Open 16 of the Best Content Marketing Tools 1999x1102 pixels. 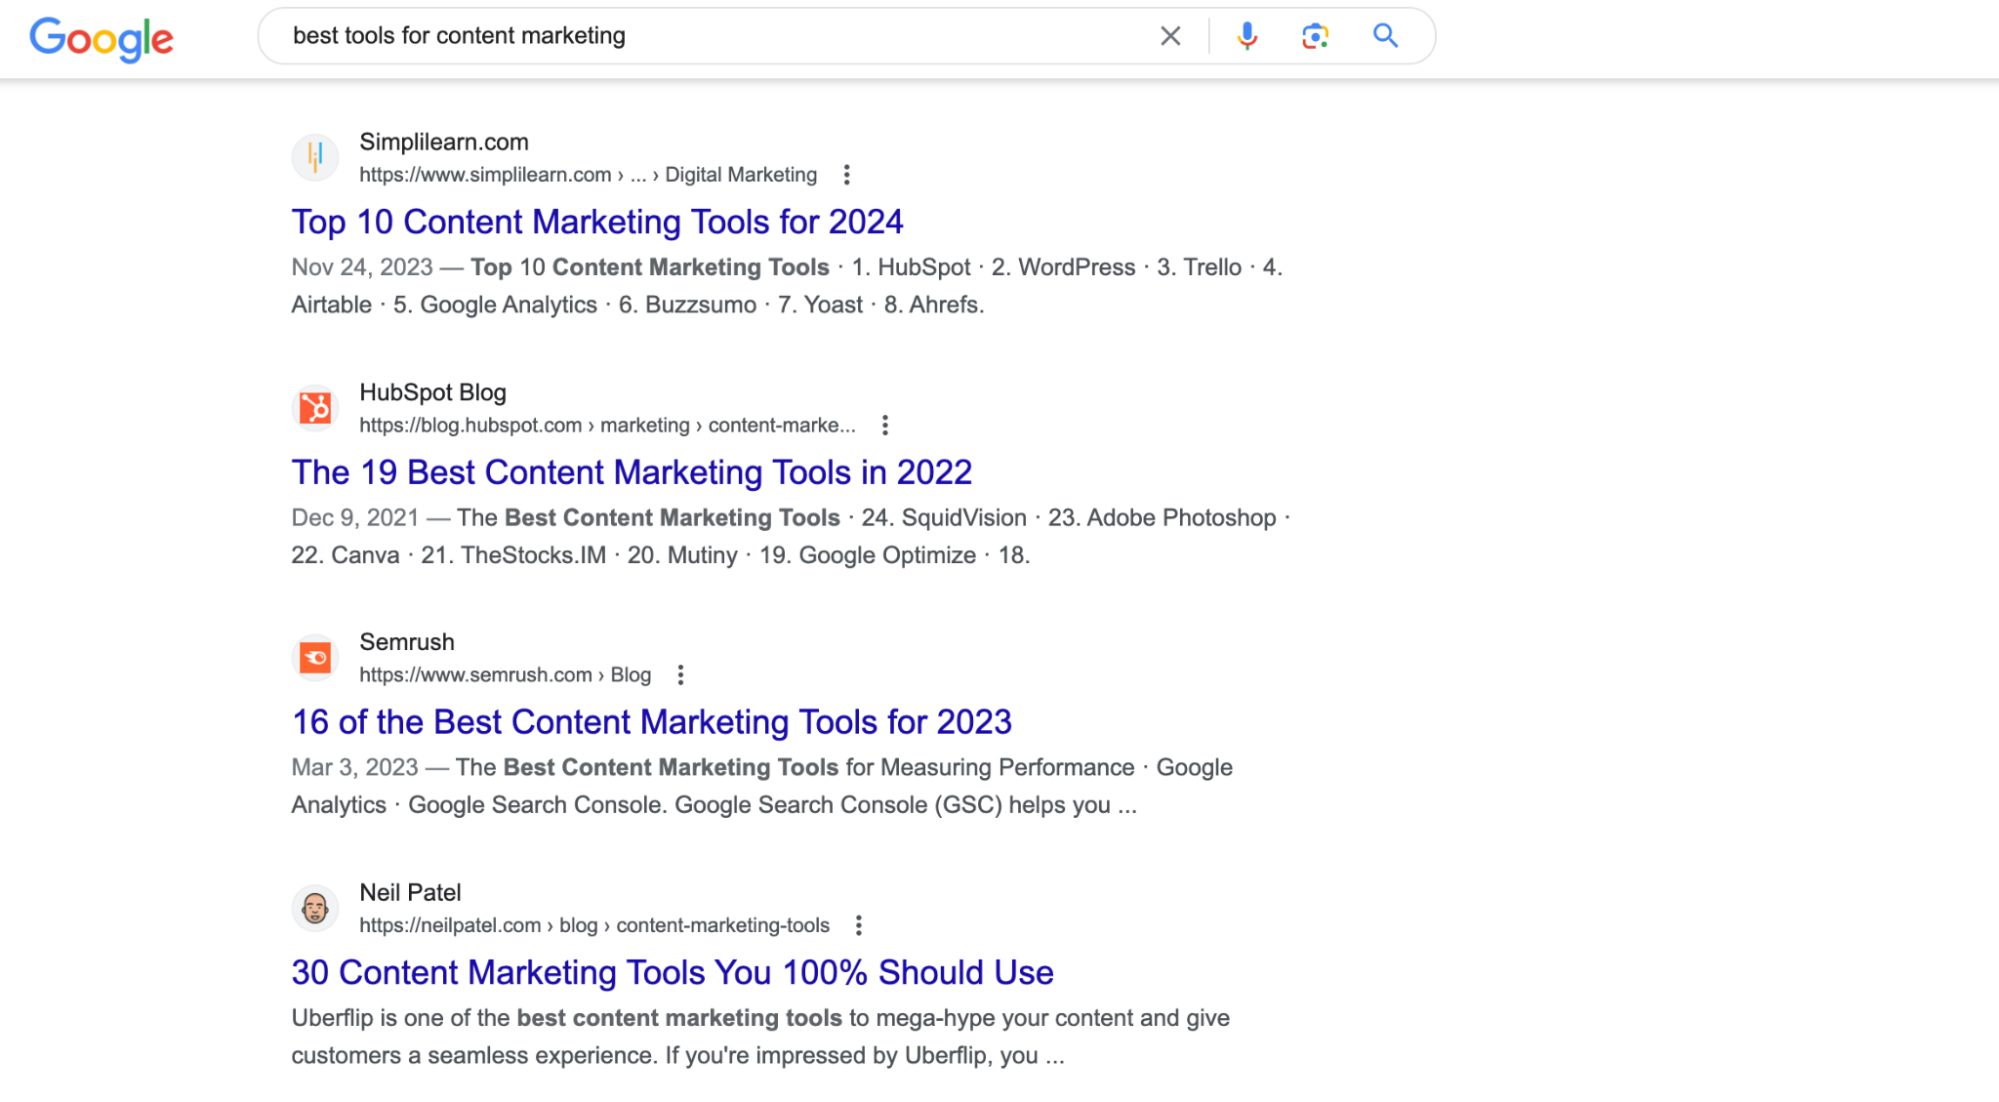[651, 722]
